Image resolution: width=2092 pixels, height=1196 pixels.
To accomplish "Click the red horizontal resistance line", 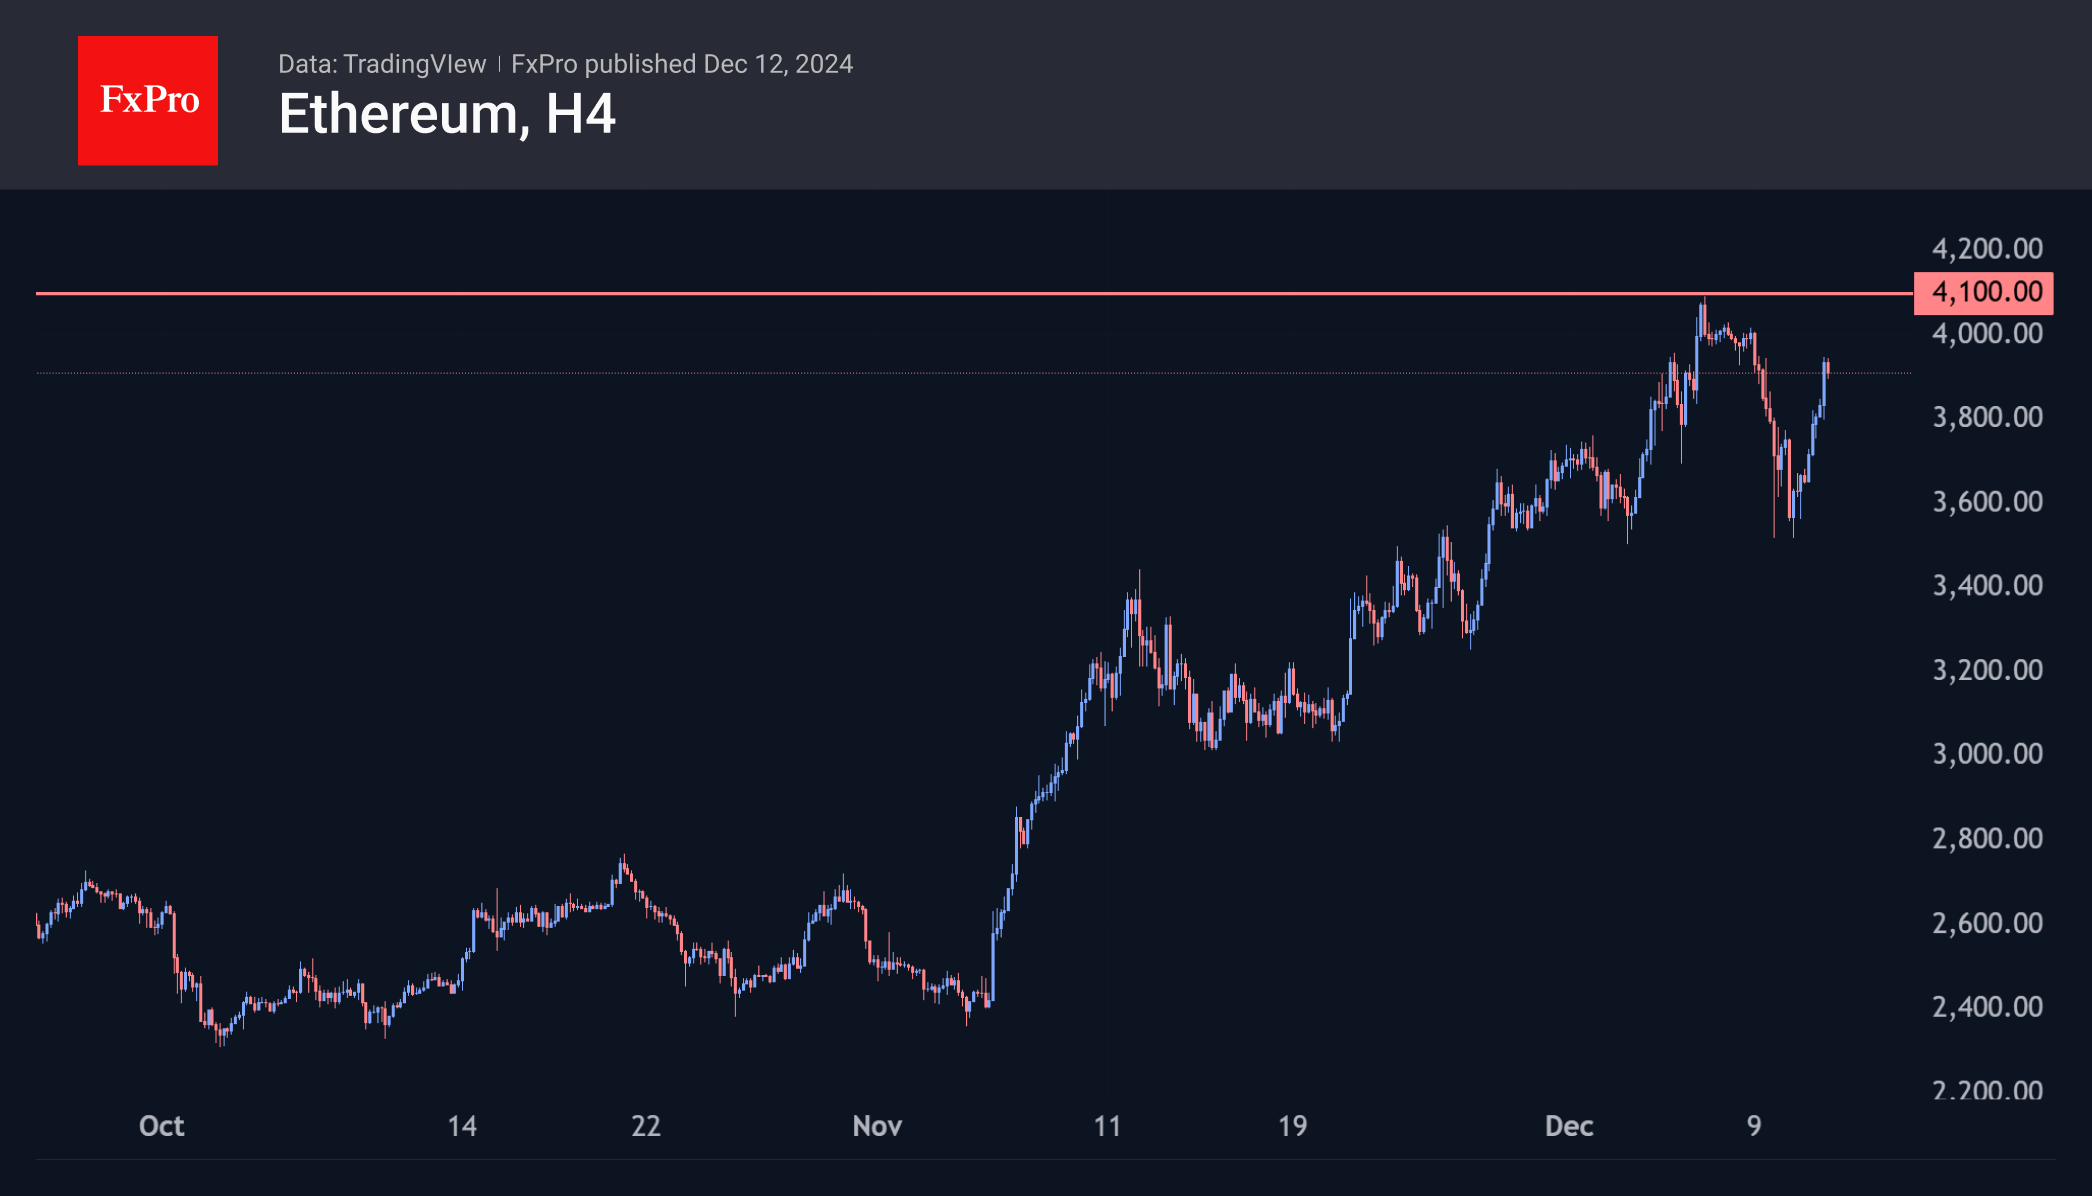I will 900,293.
